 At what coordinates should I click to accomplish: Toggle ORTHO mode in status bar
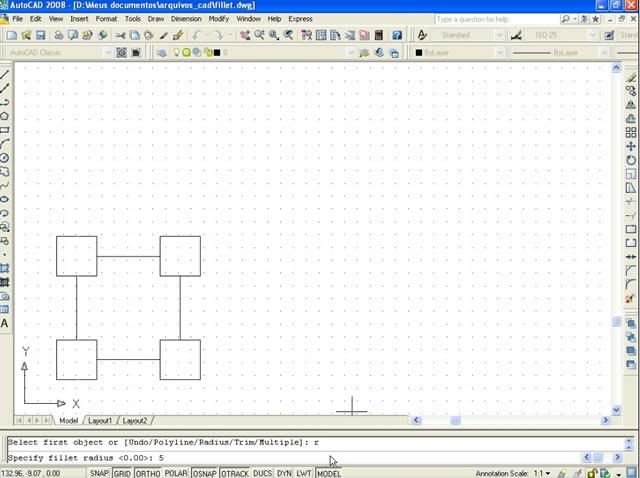pyautogui.click(x=148, y=473)
